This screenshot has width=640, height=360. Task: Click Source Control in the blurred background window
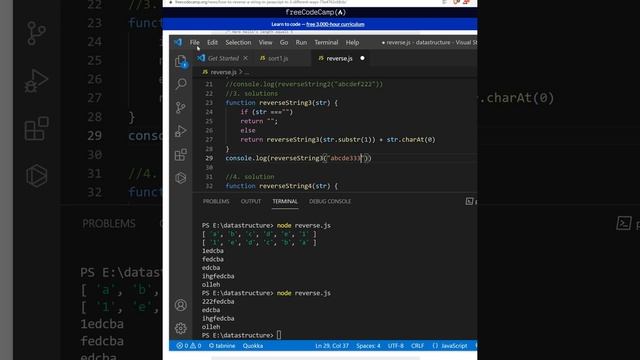(36, 33)
